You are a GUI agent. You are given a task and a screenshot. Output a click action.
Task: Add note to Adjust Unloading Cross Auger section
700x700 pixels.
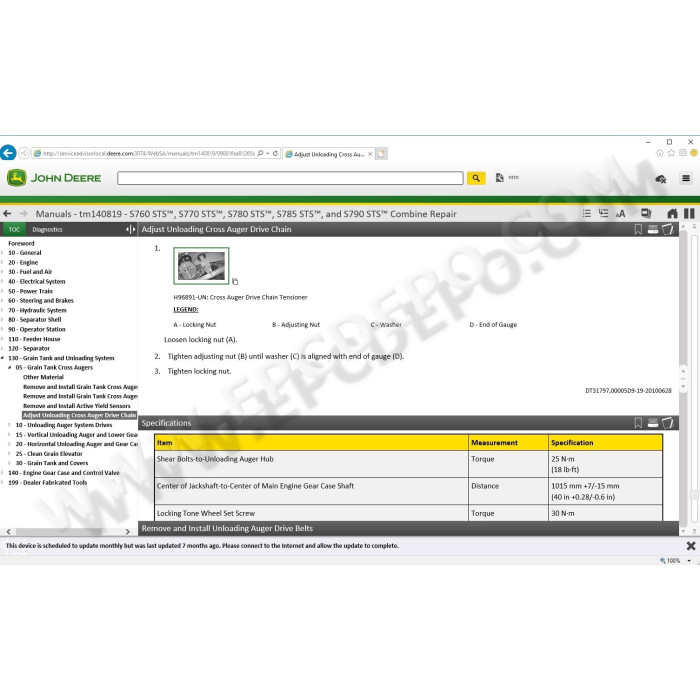(x=668, y=229)
